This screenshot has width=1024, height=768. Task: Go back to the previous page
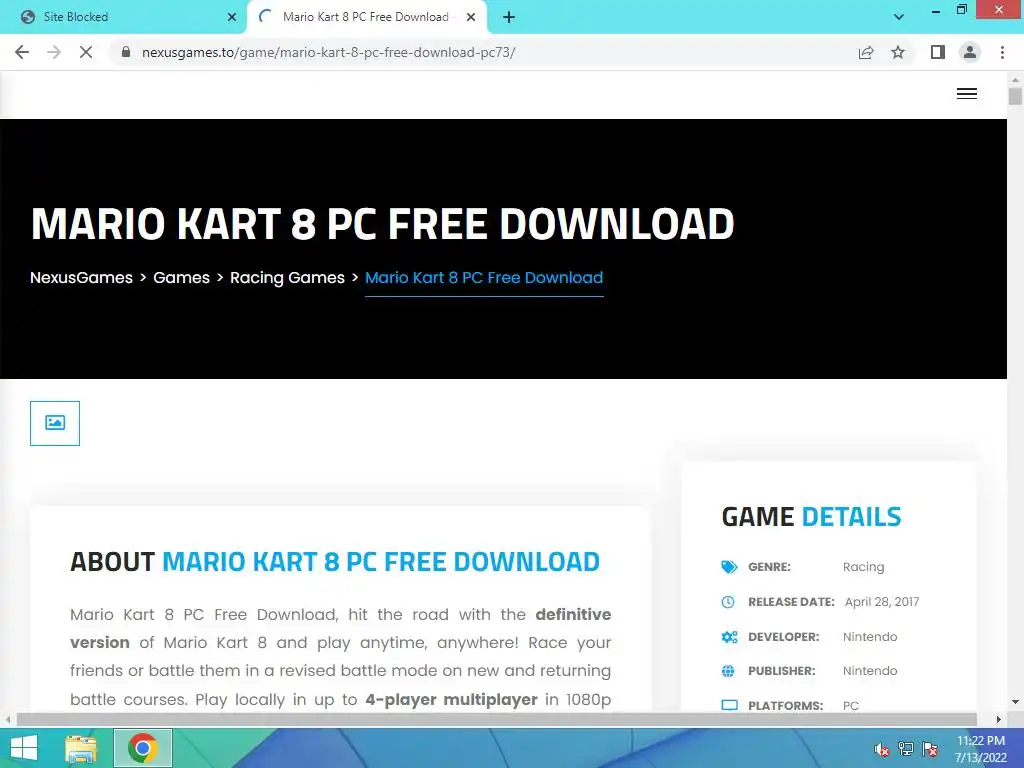(22, 52)
